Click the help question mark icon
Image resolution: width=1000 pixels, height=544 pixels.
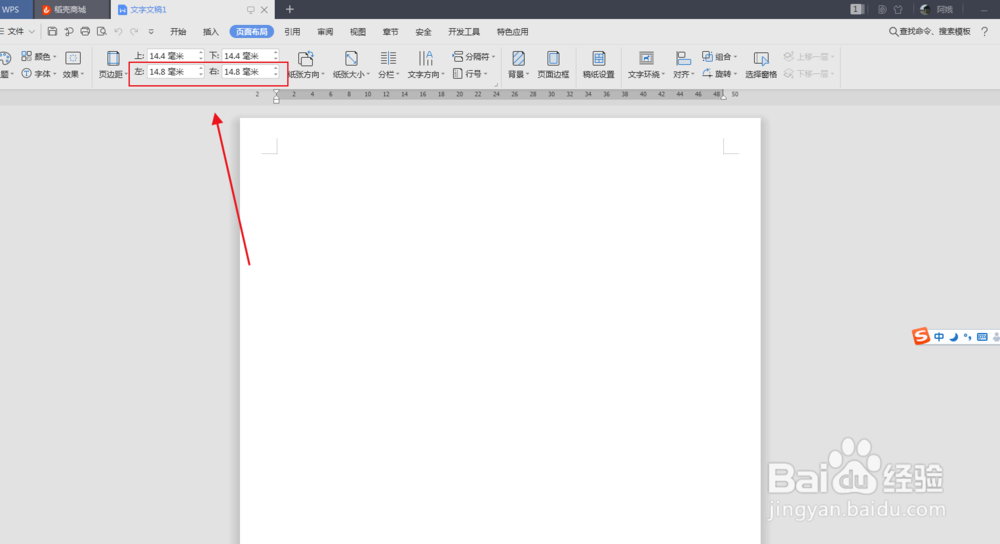click(984, 31)
